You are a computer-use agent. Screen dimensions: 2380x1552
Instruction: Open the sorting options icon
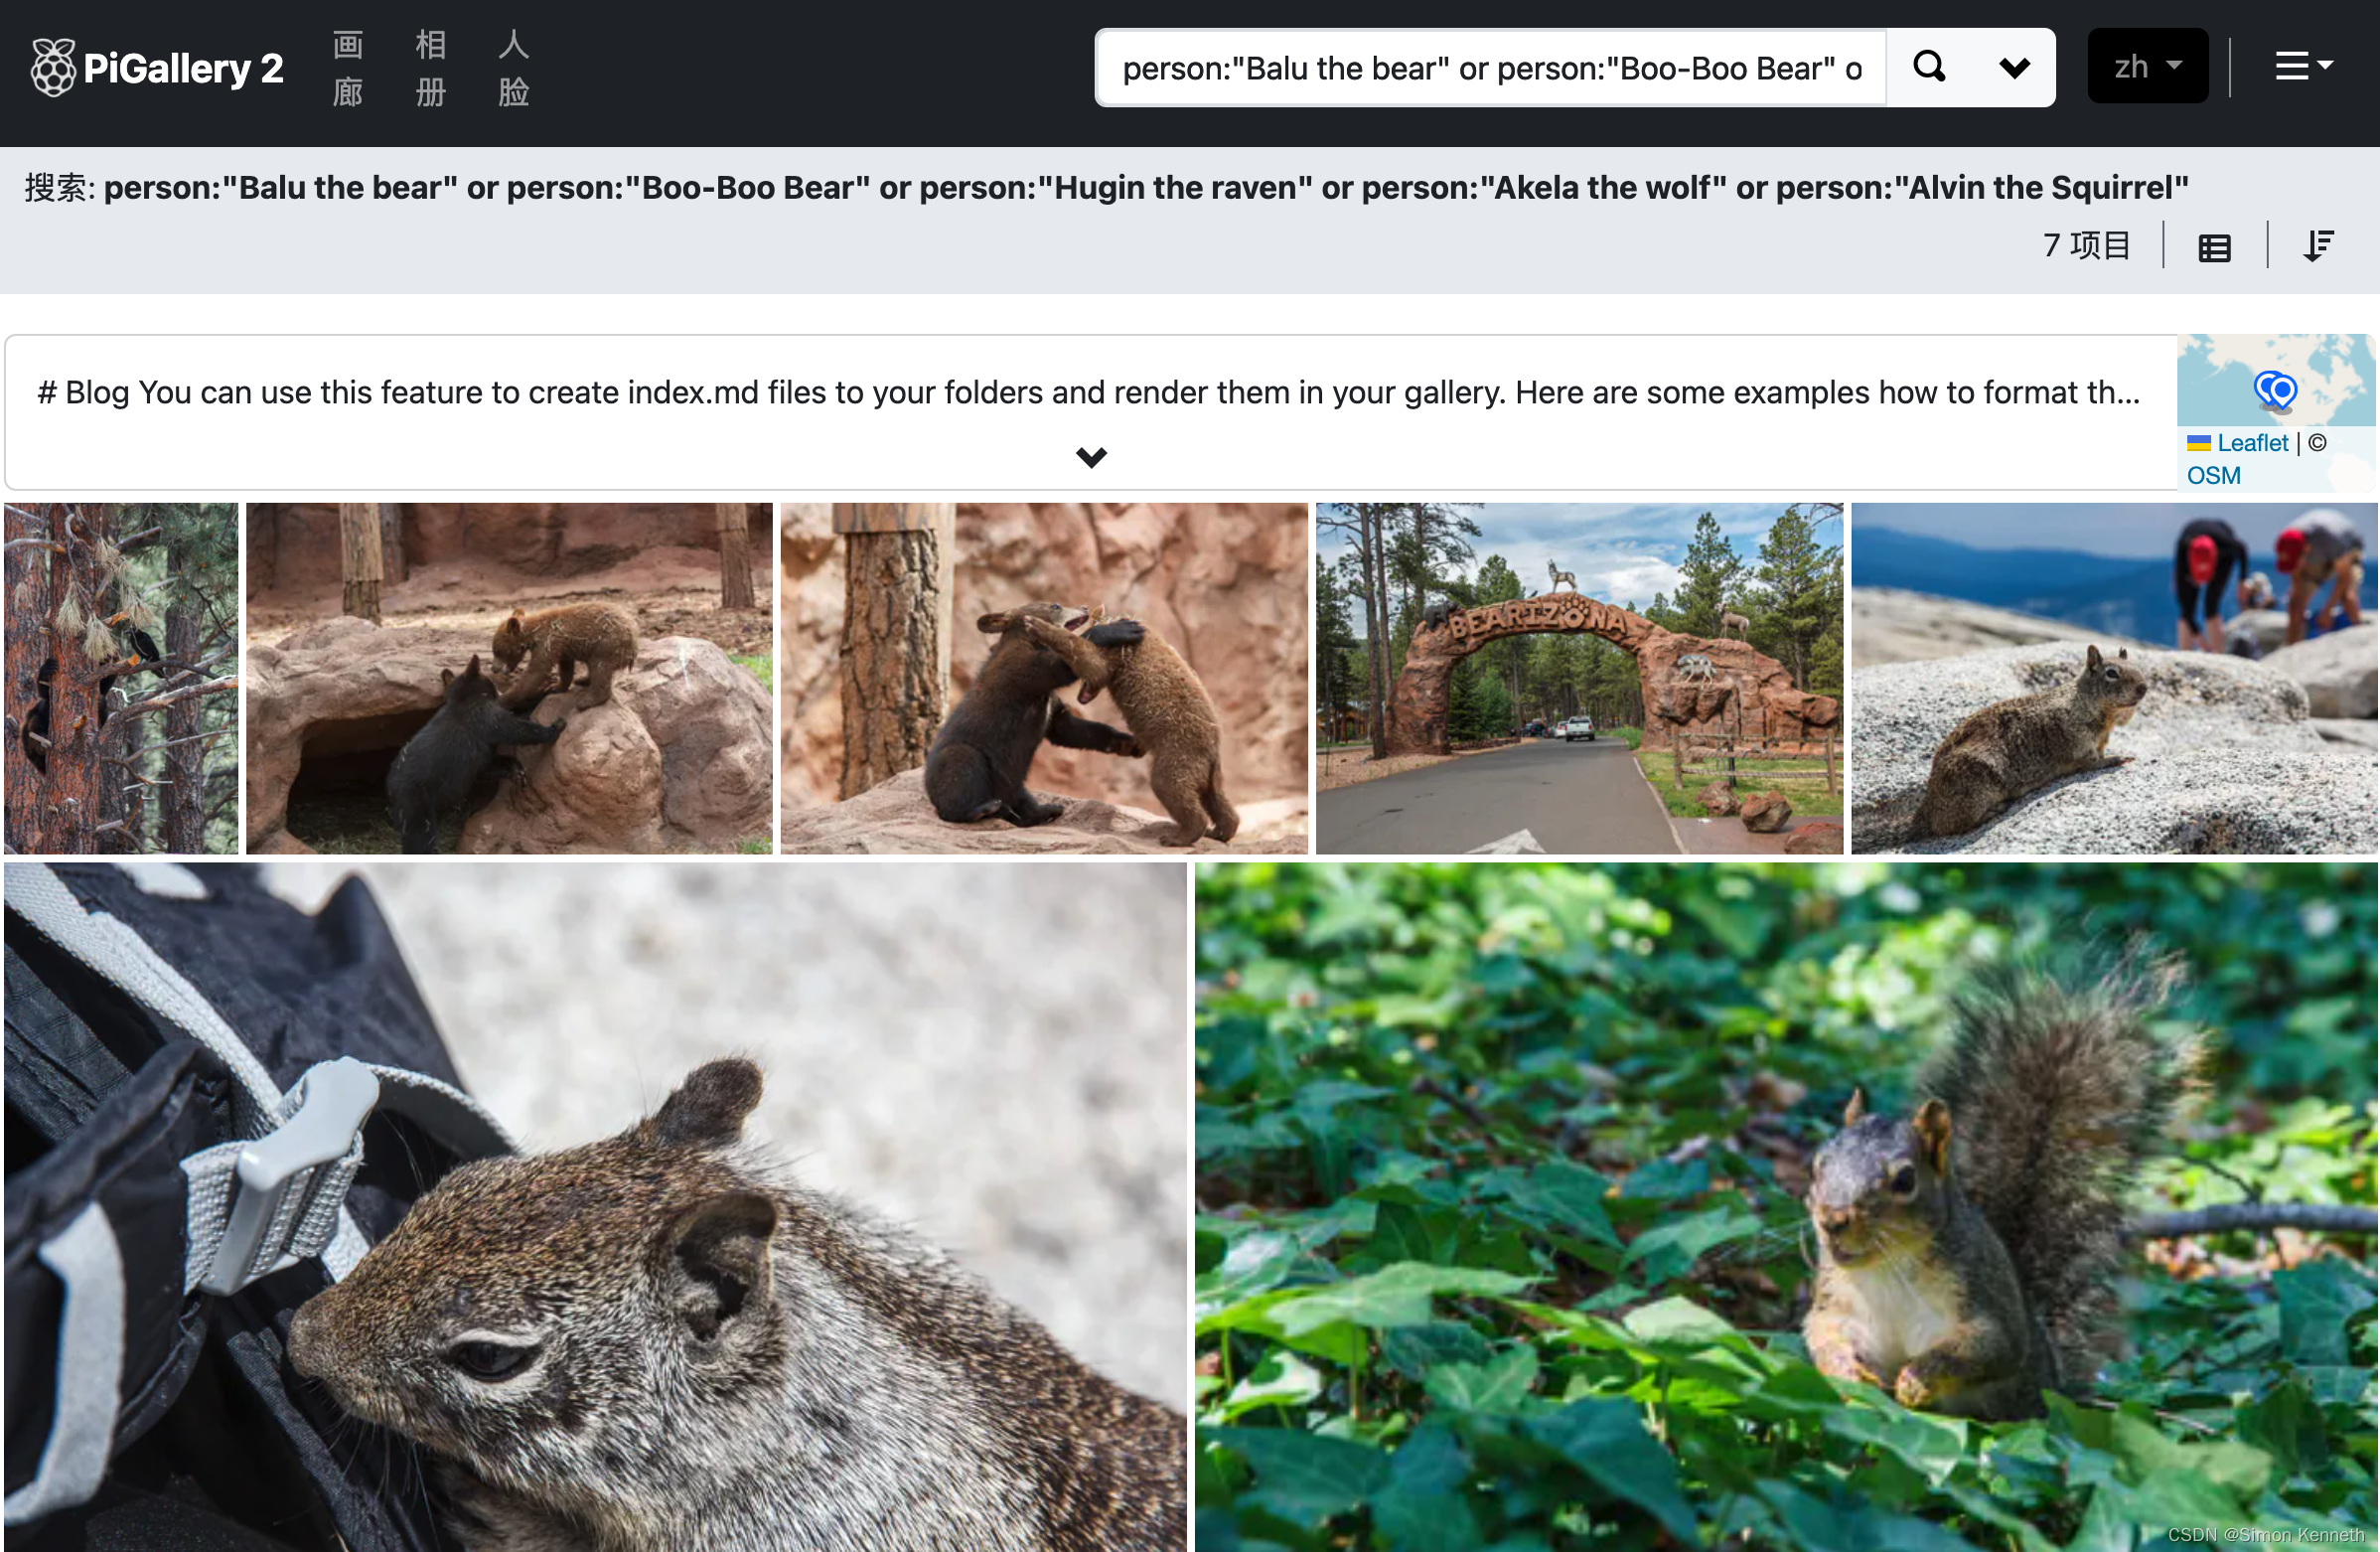click(x=2317, y=246)
